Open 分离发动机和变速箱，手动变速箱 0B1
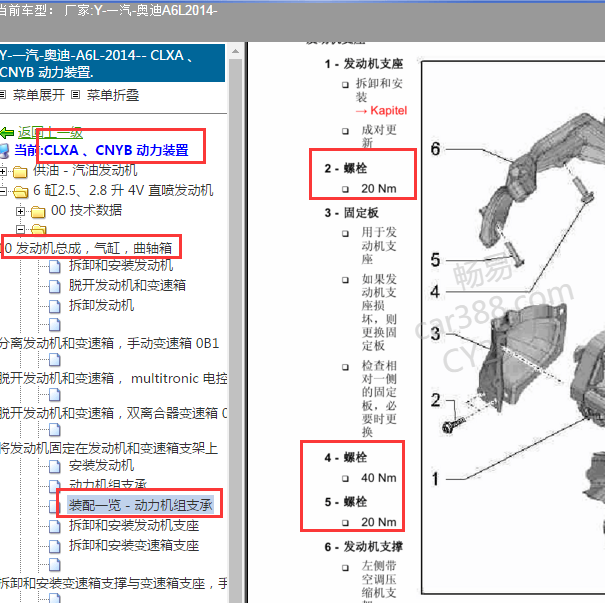 click(110, 343)
